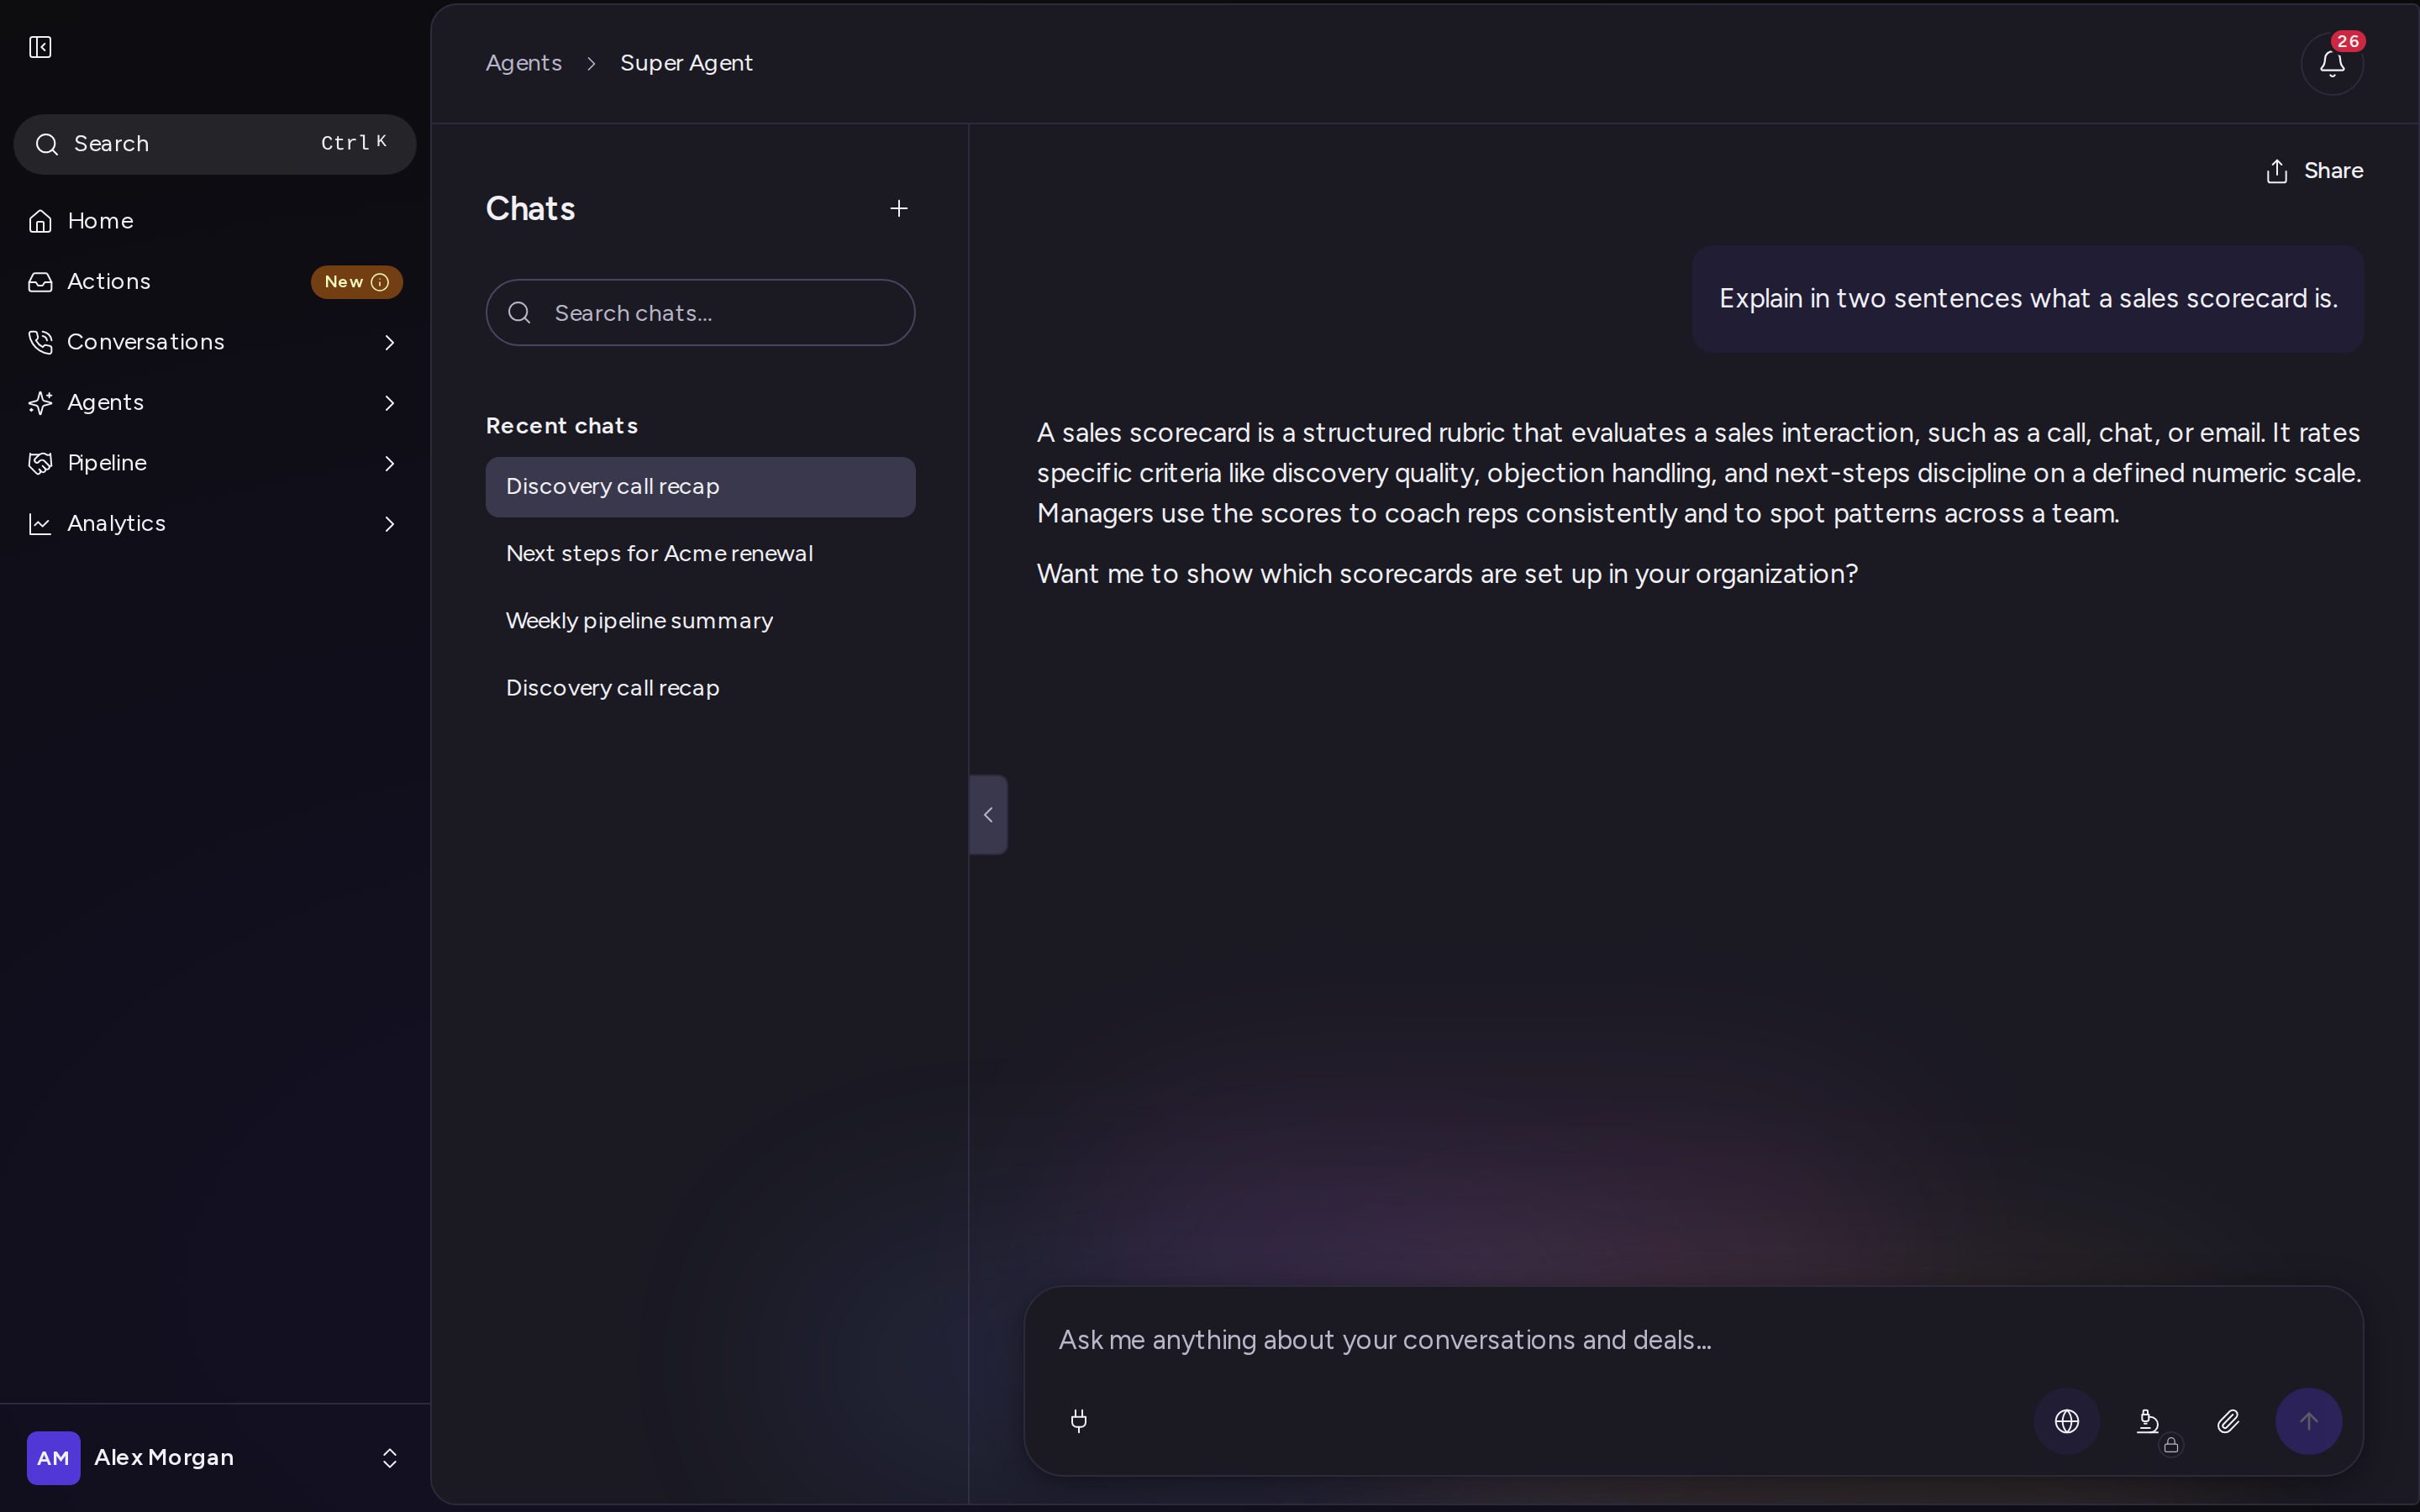This screenshot has height=1512, width=2420.
Task: Click the Recent chats heading
Action: (x=562, y=426)
